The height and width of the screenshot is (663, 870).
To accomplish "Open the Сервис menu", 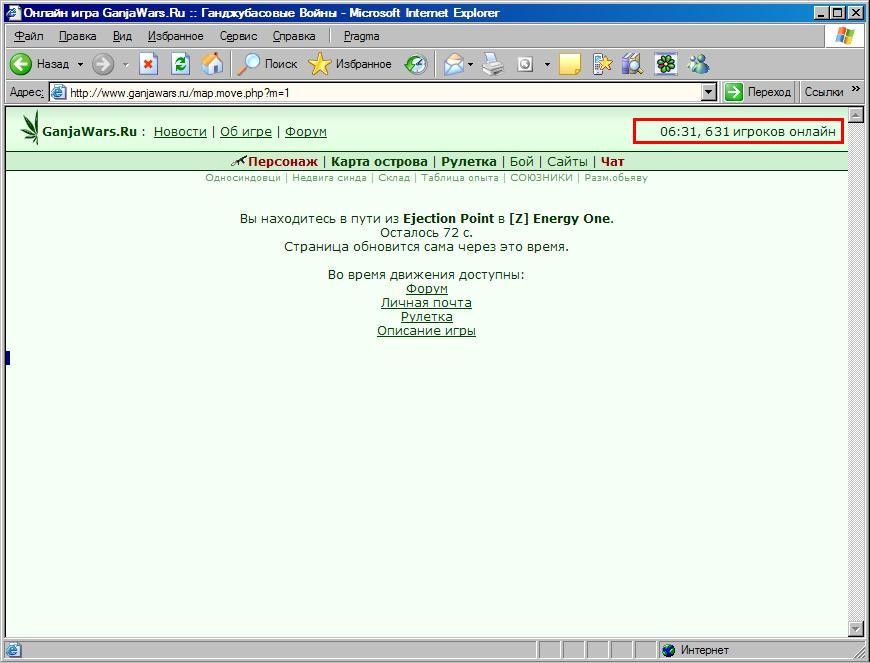I will 238,36.
